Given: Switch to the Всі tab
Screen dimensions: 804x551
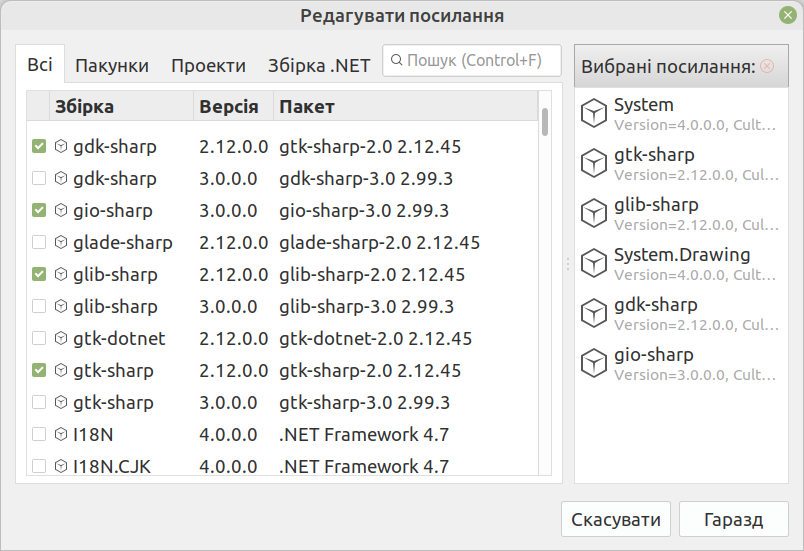Looking at the screenshot, I should click(40, 65).
